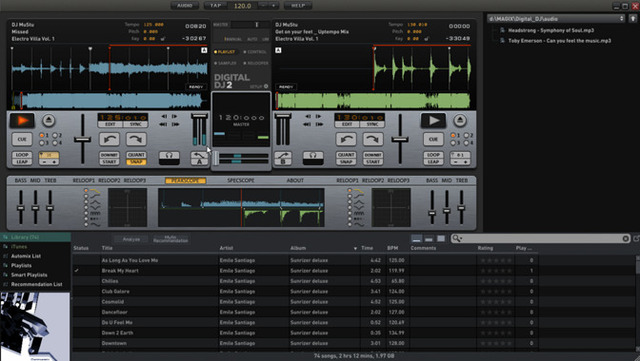Switch to the SPECSCOPE tab

[x=241, y=180]
